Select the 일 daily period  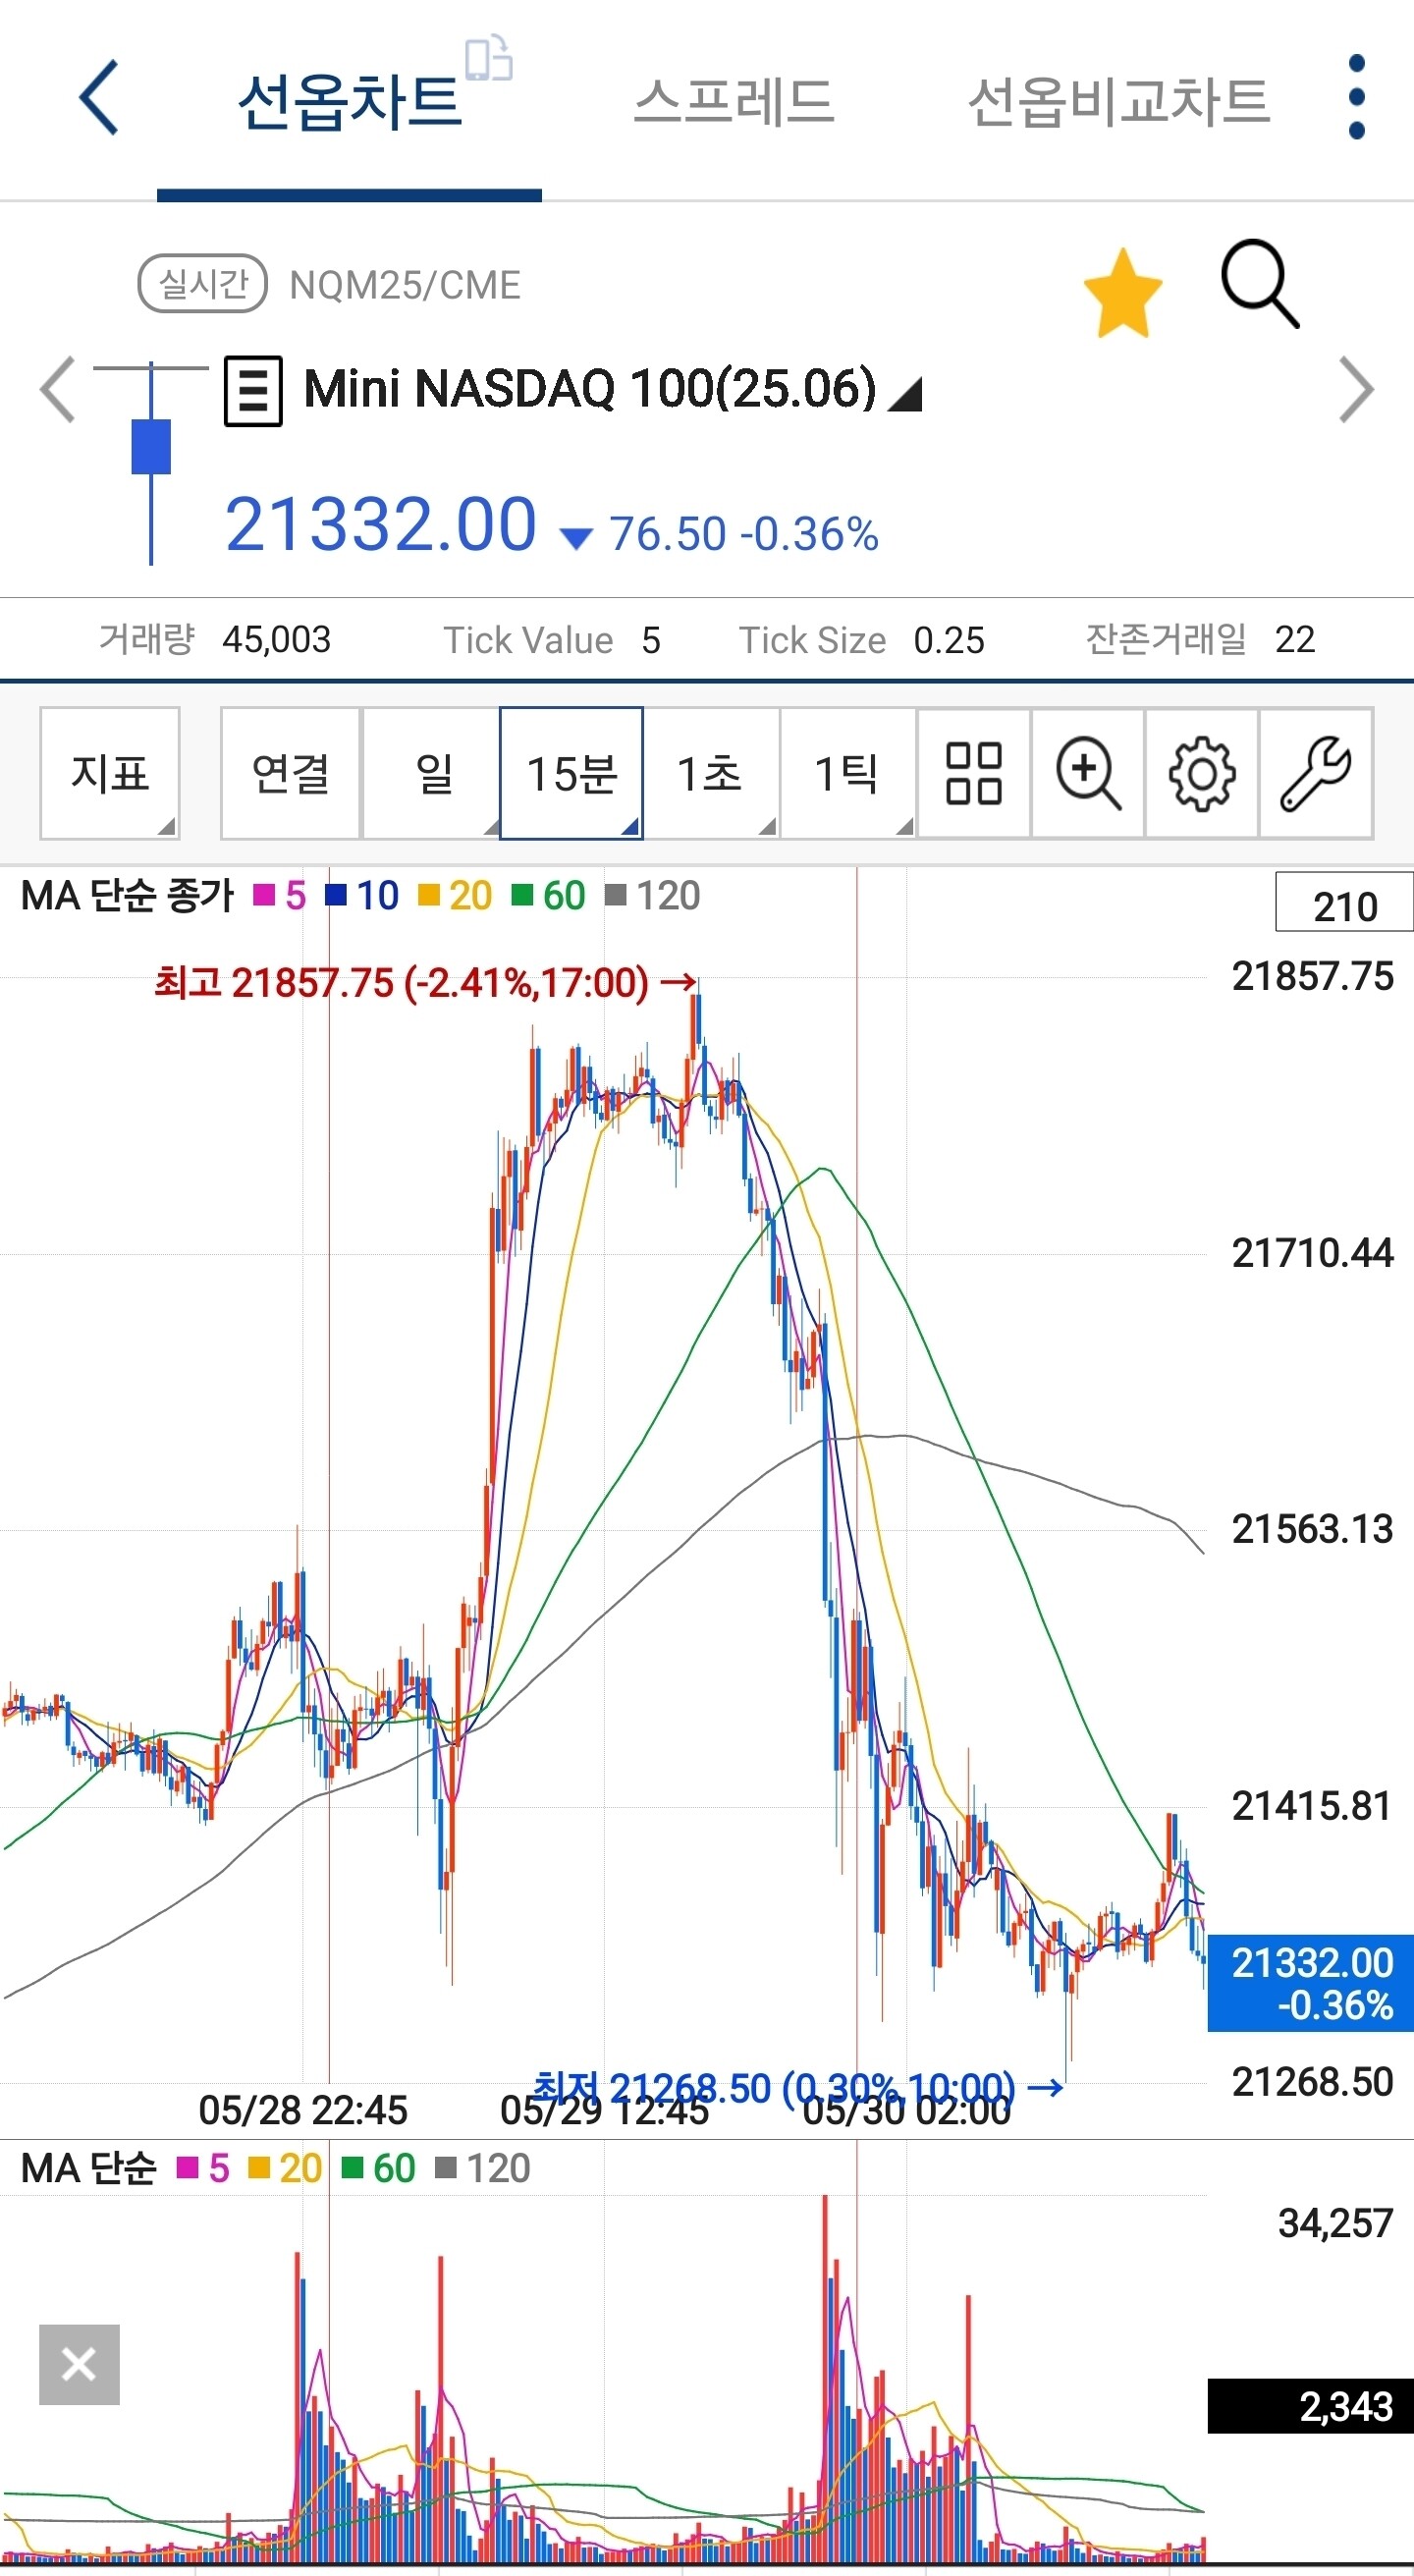pos(432,773)
